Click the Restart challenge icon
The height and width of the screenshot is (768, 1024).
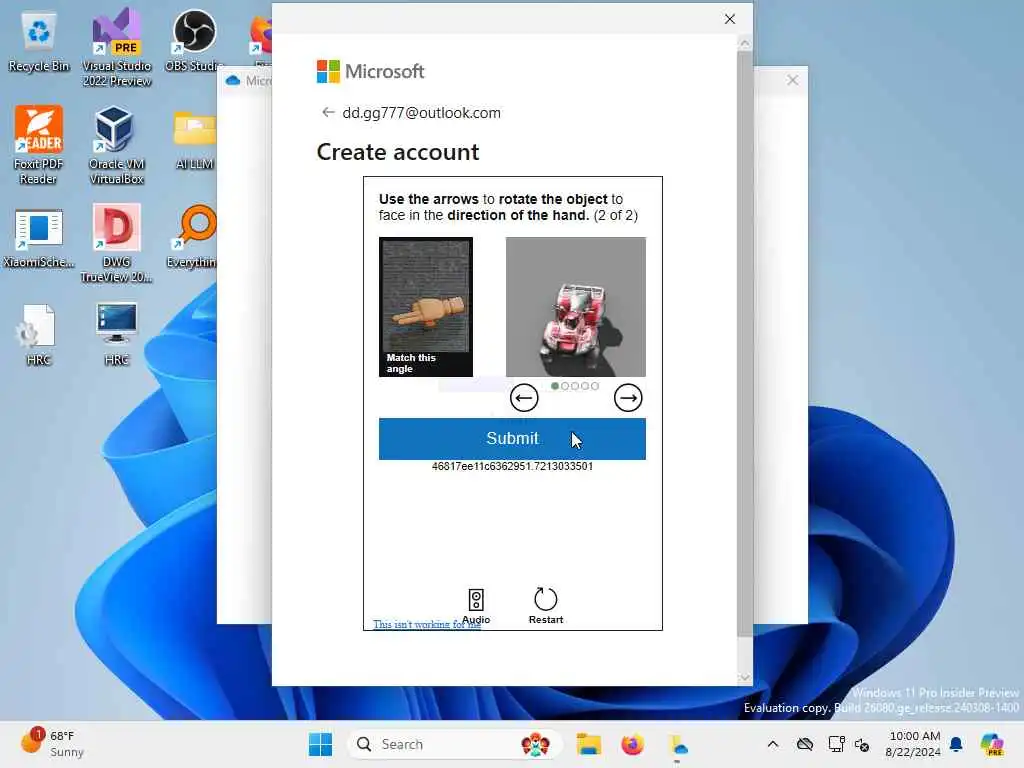(x=545, y=599)
